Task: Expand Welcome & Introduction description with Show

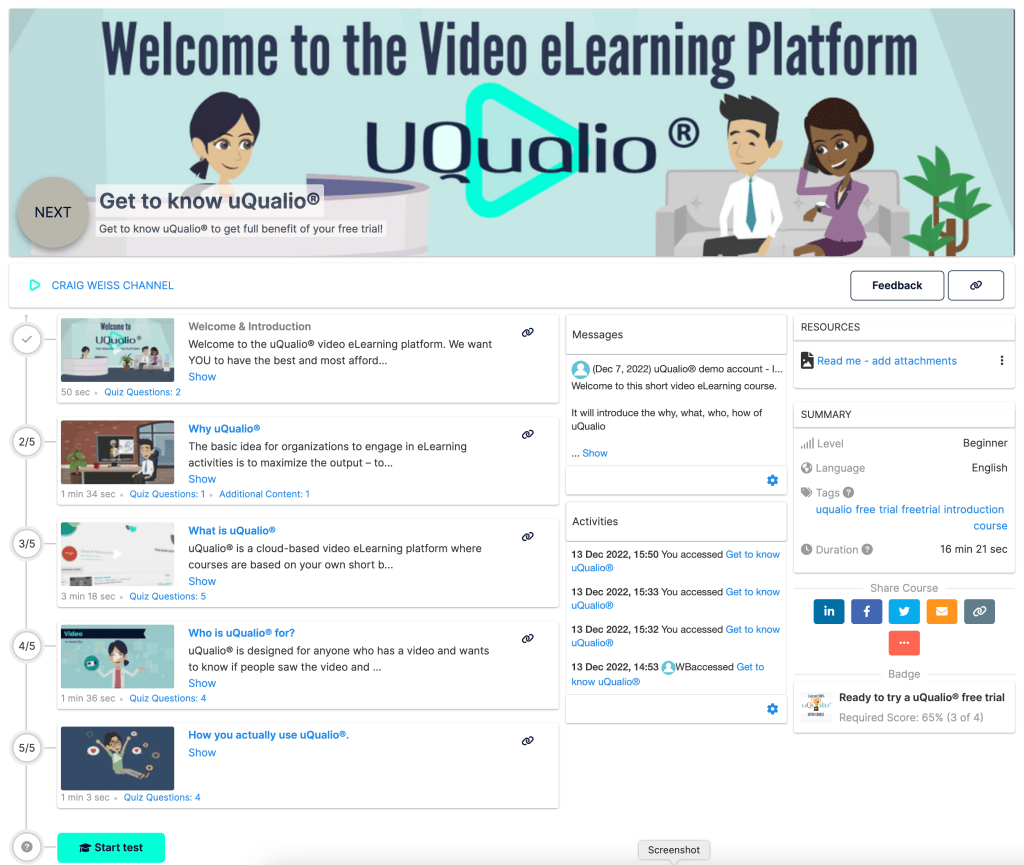Action: [x=202, y=377]
